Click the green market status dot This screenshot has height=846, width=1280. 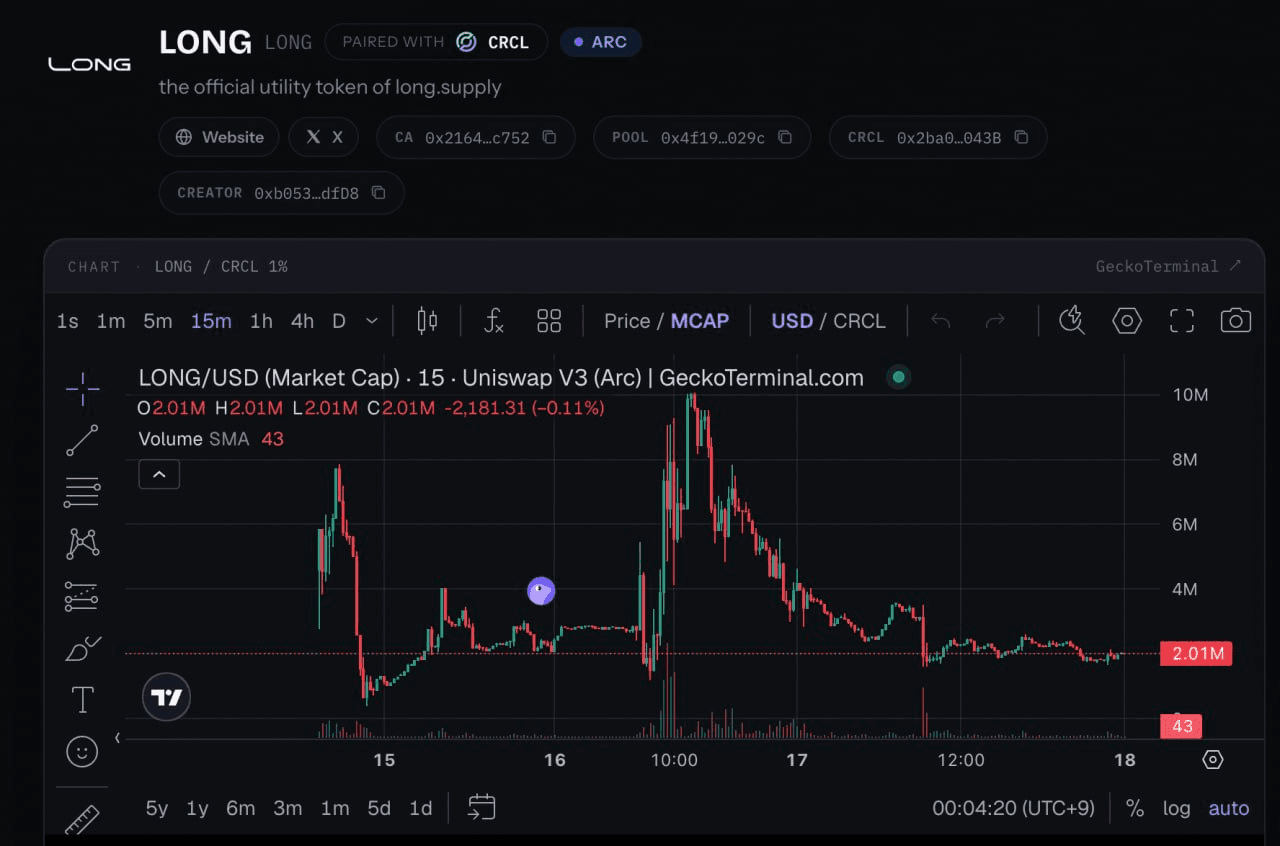(899, 378)
